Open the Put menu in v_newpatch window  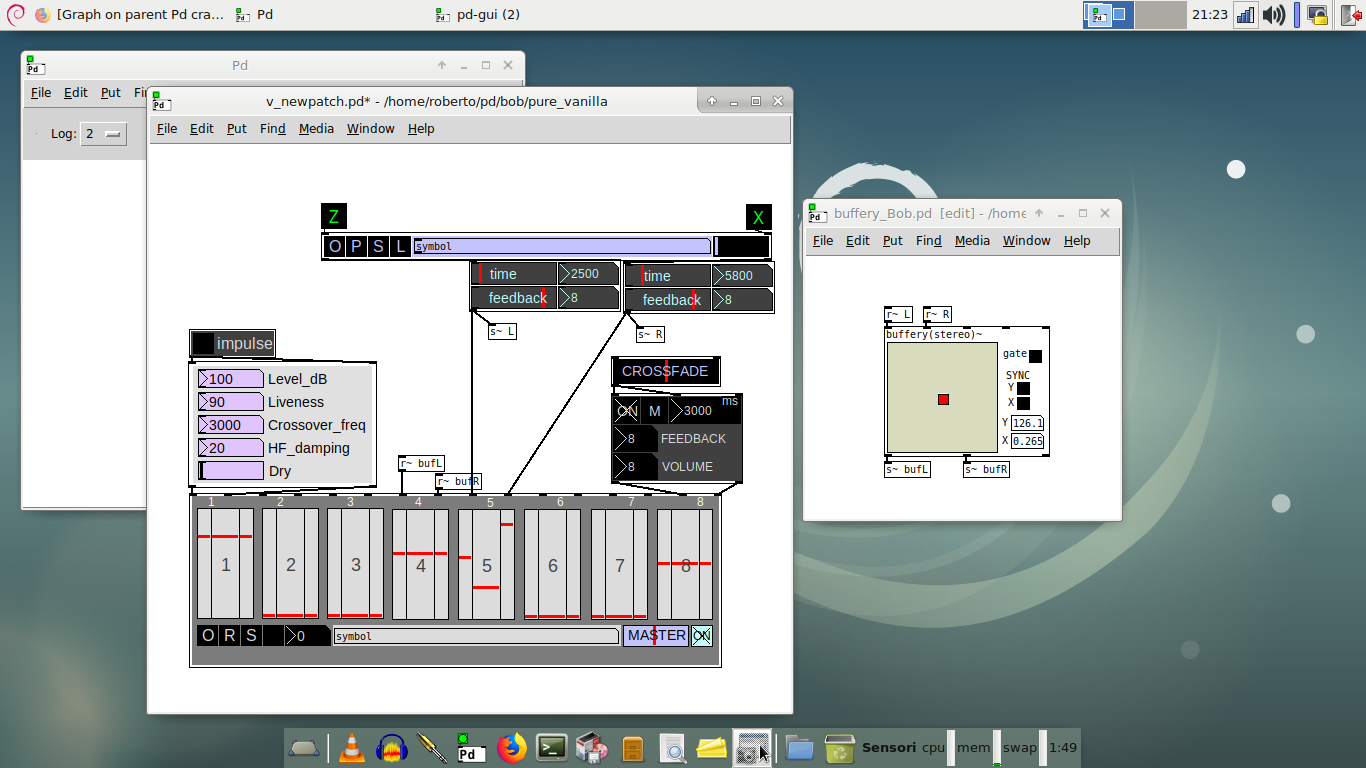[x=237, y=129]
